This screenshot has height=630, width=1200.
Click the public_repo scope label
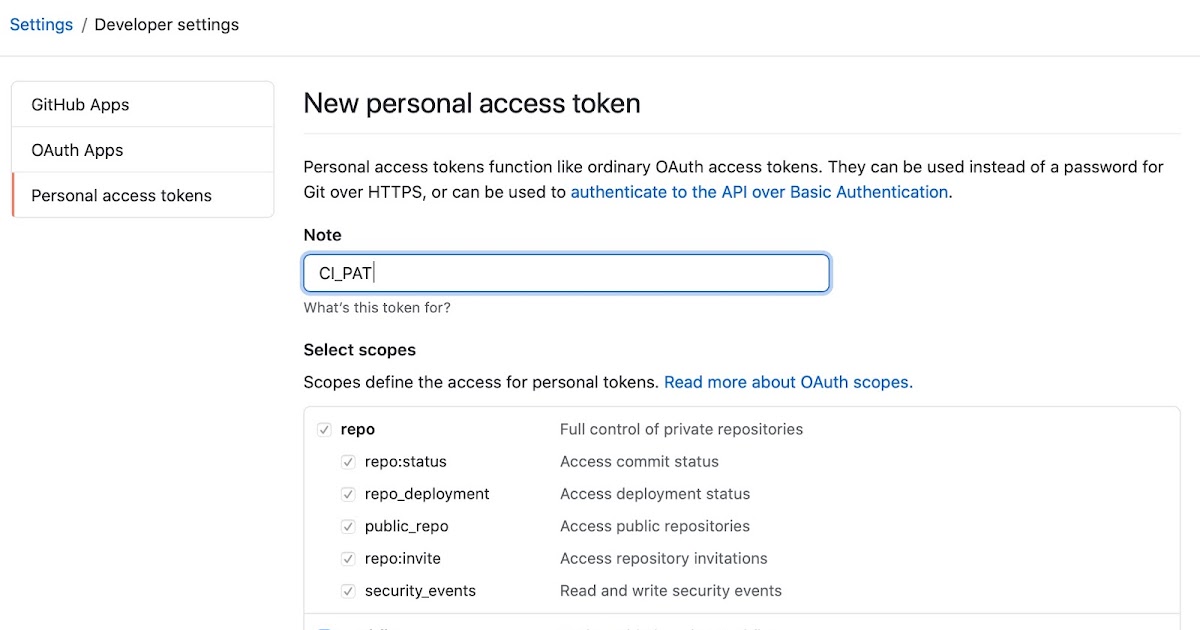pos(406,525)
